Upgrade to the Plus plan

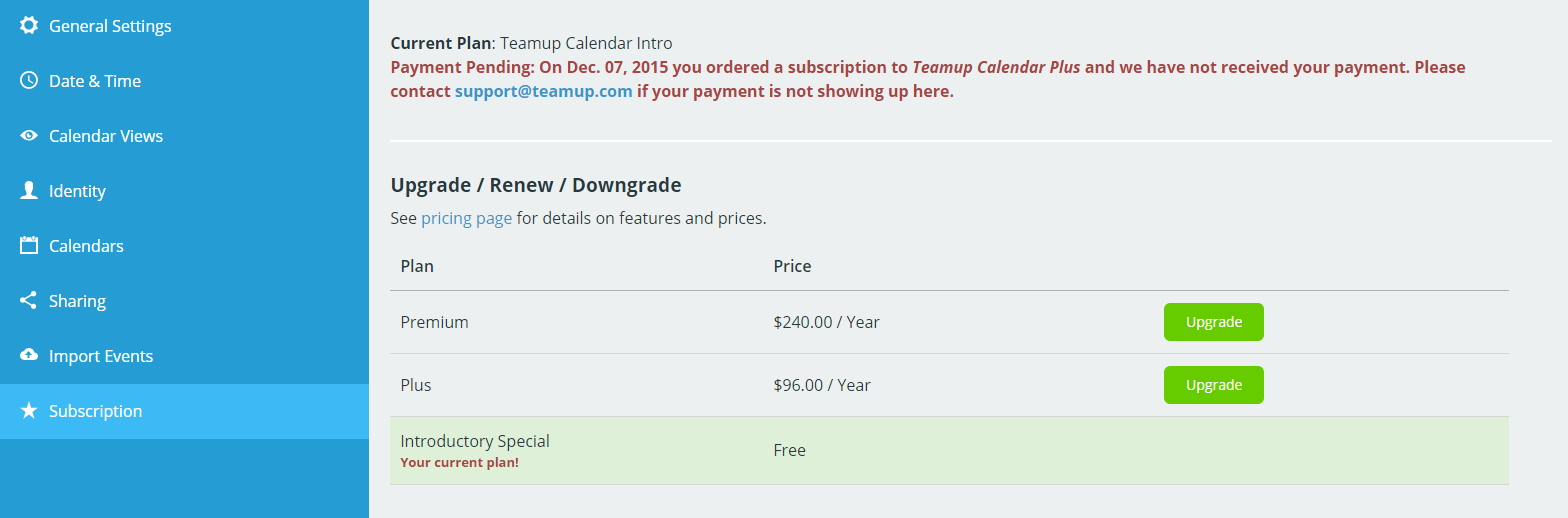(x=1214, y=385)
